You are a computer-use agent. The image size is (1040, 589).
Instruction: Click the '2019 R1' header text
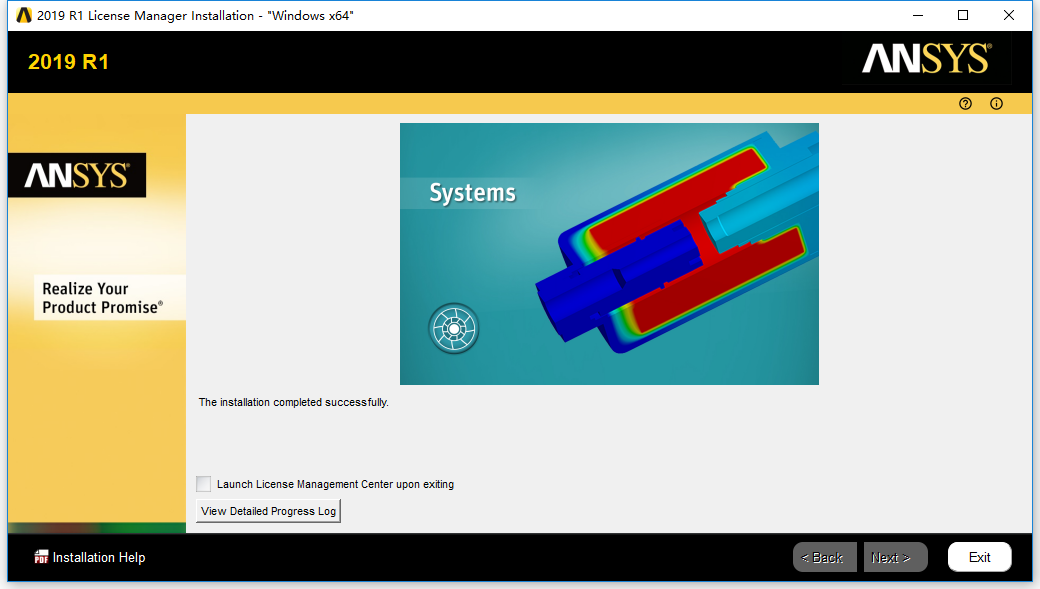pos(68,62)
